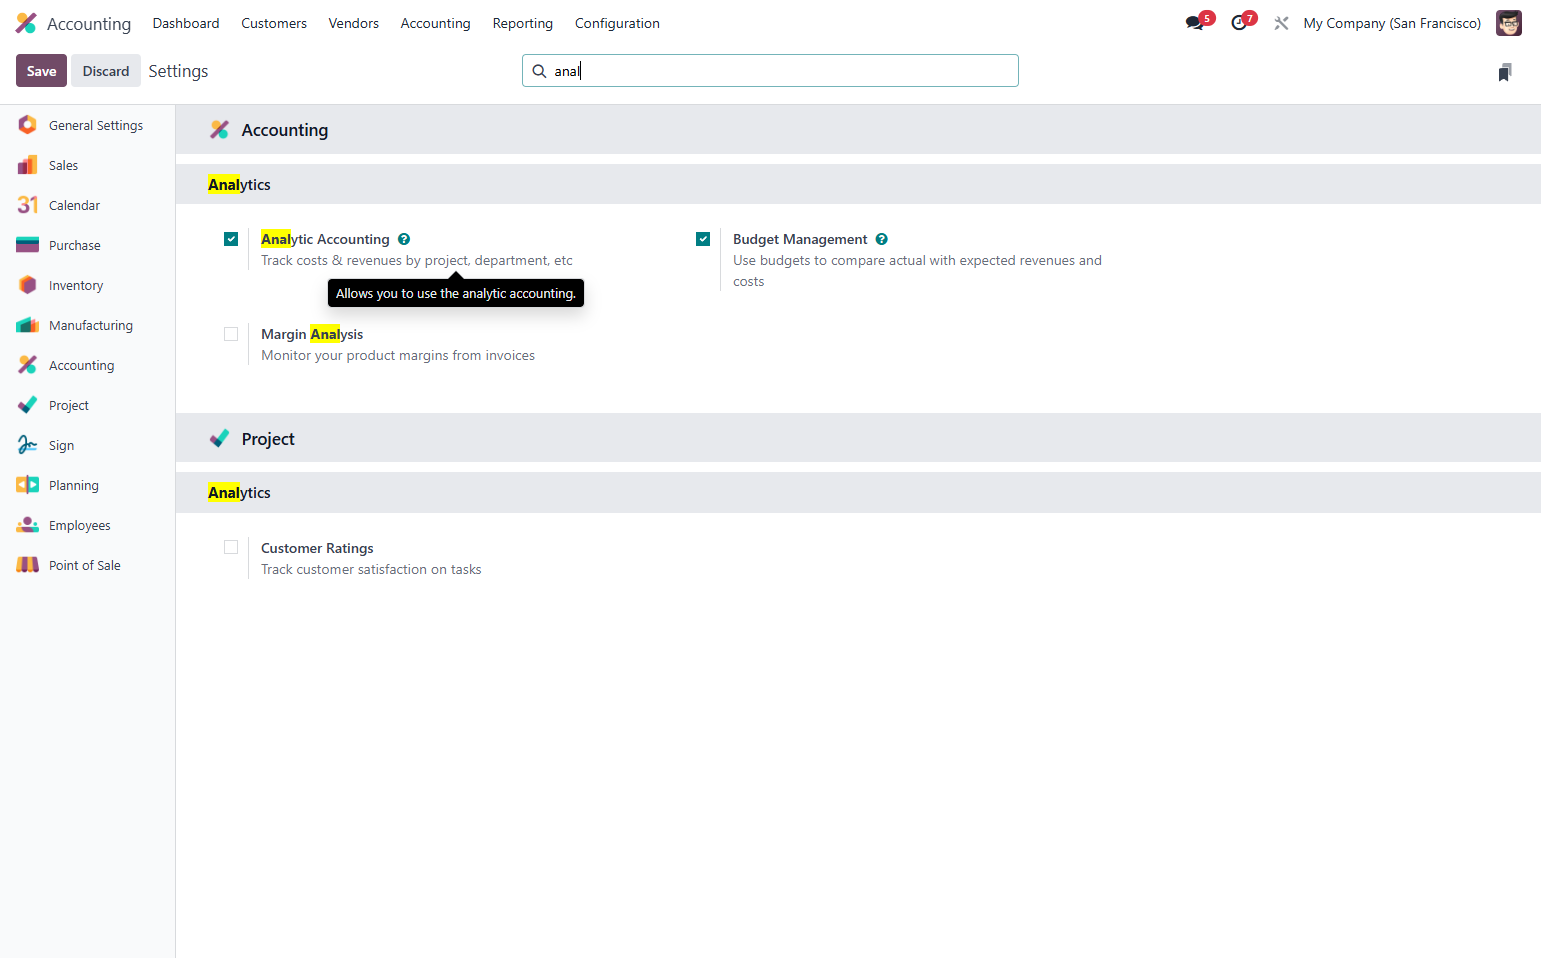
Task: Open the Accounting top menu
Action: (435, 23)
